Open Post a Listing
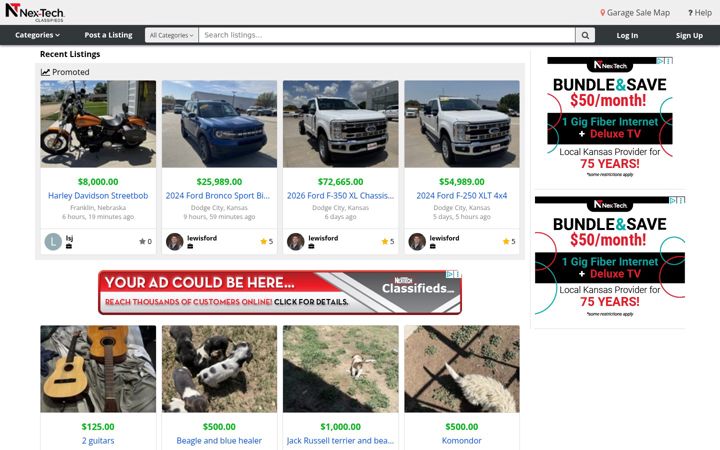The width and height of the screenshot is (720, 450). click(108, 35)
